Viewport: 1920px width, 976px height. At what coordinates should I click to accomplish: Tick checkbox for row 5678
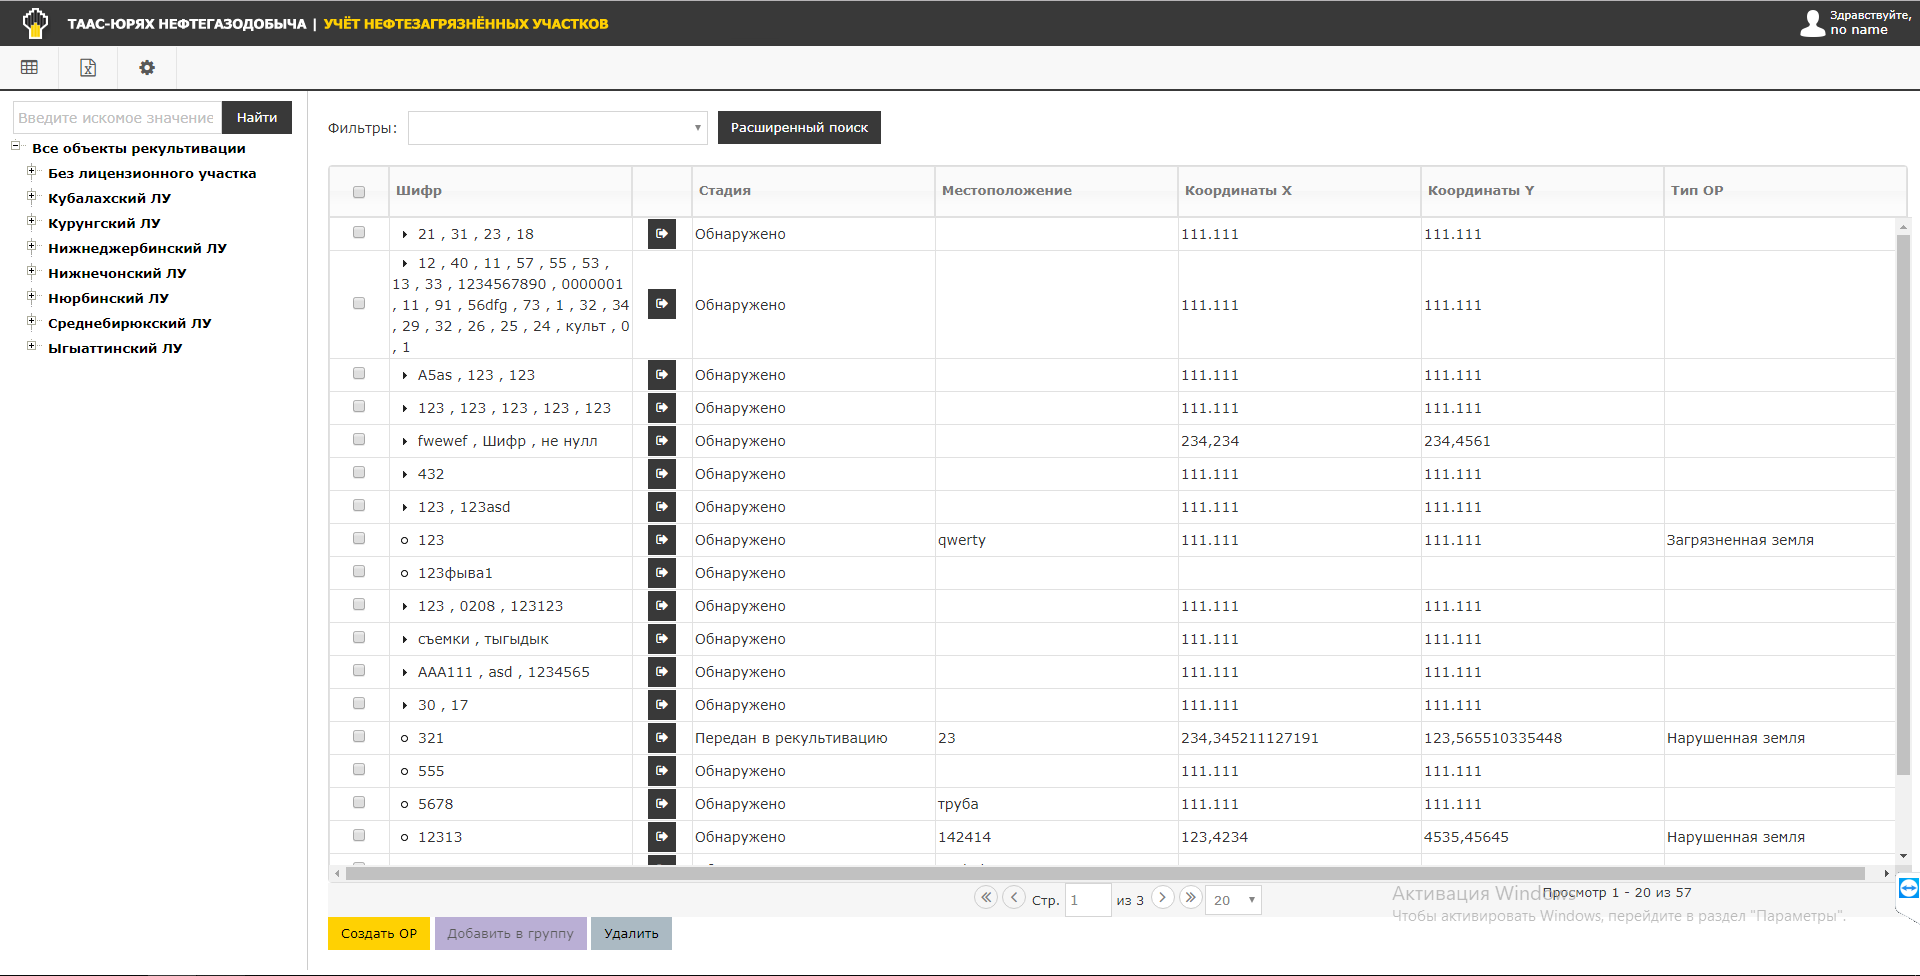(359, 803)
